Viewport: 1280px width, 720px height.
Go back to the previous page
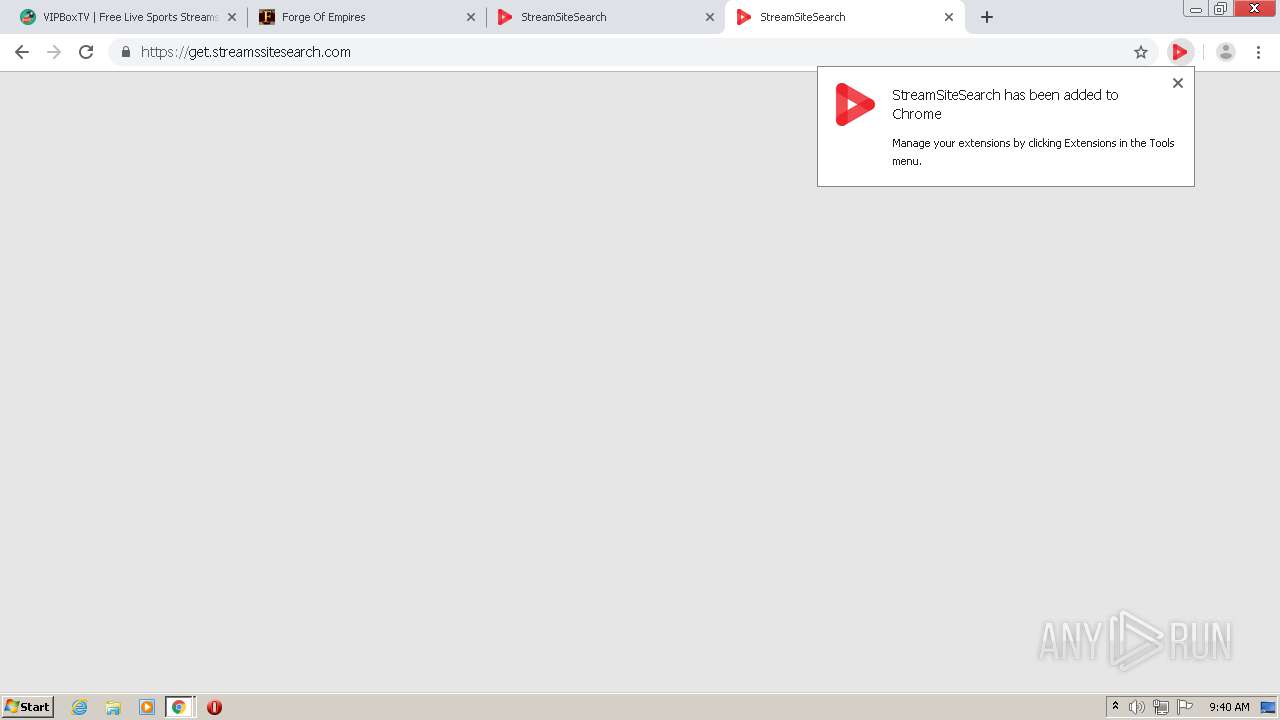pos(22,52)
